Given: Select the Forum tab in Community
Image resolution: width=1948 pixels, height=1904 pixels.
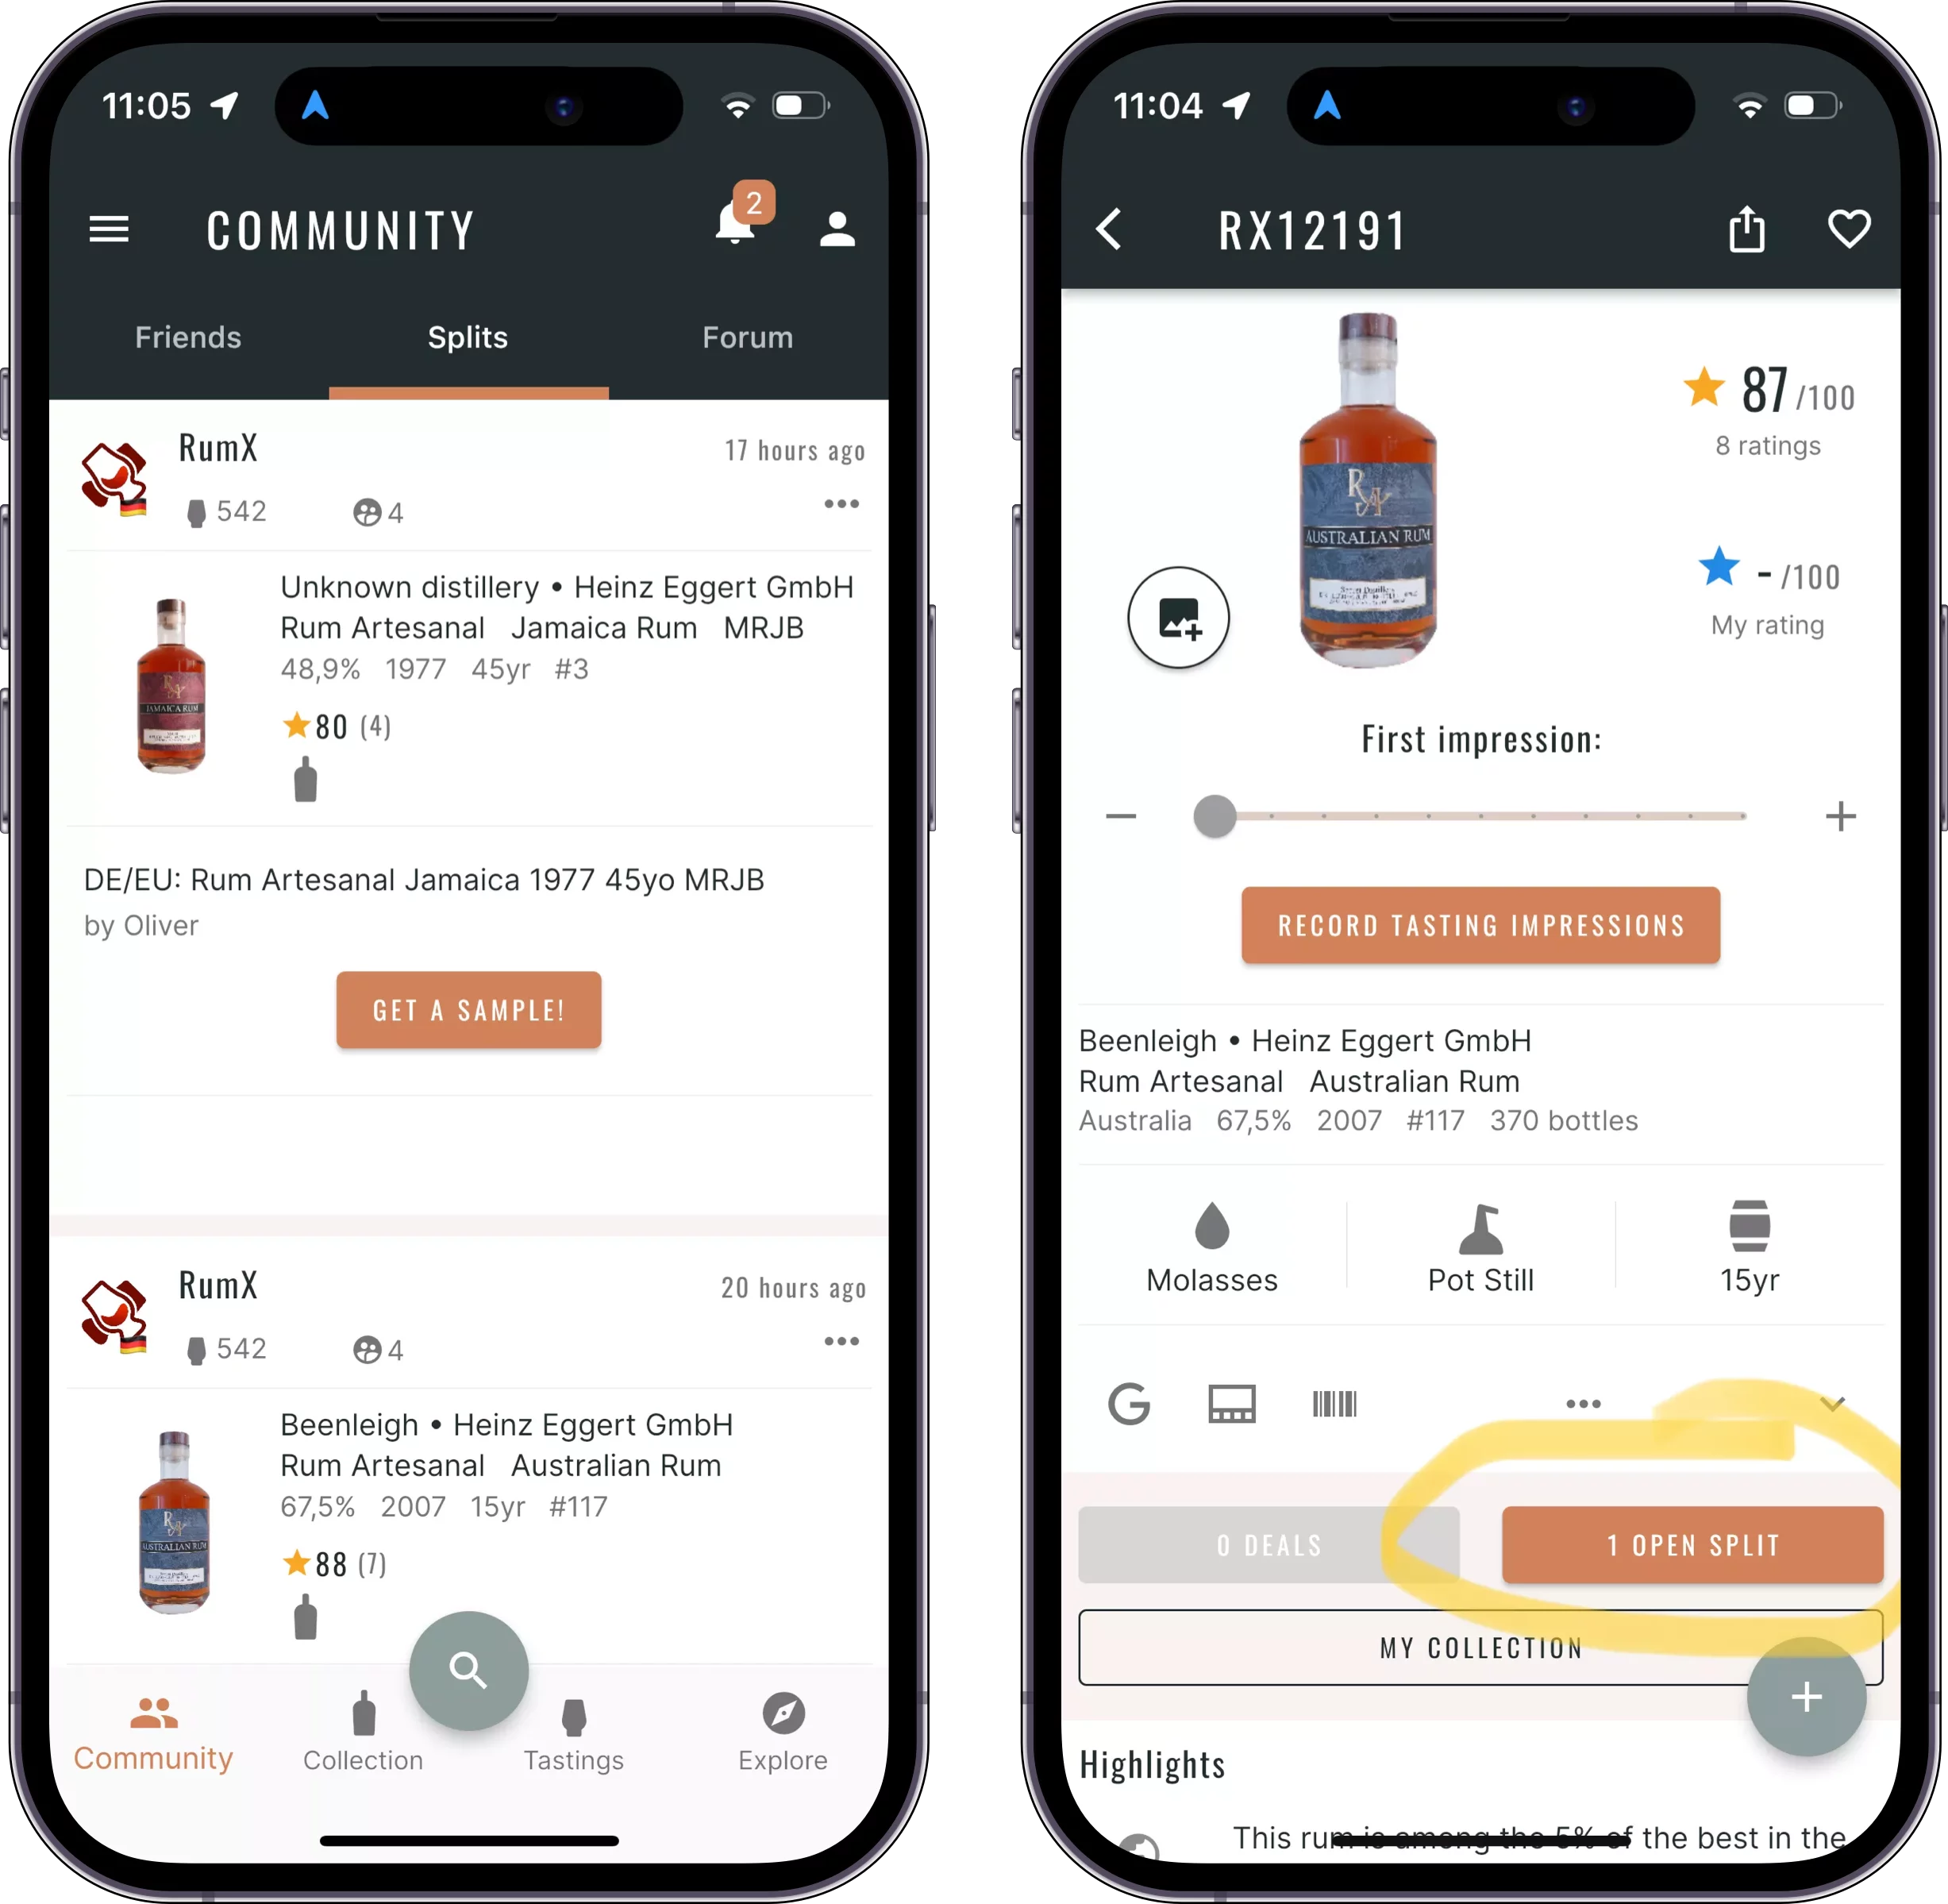Looking at the screenshot, I should [748, 338].
